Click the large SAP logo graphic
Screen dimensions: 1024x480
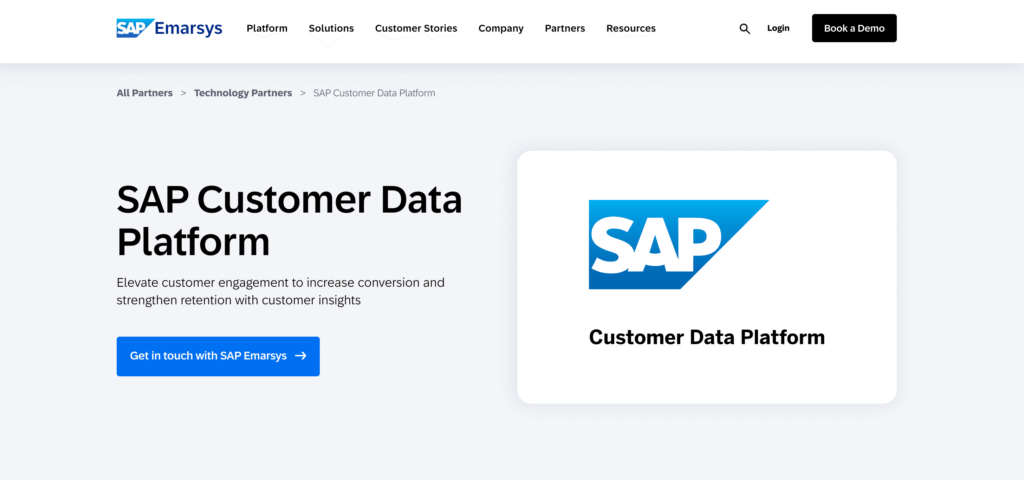679,245
